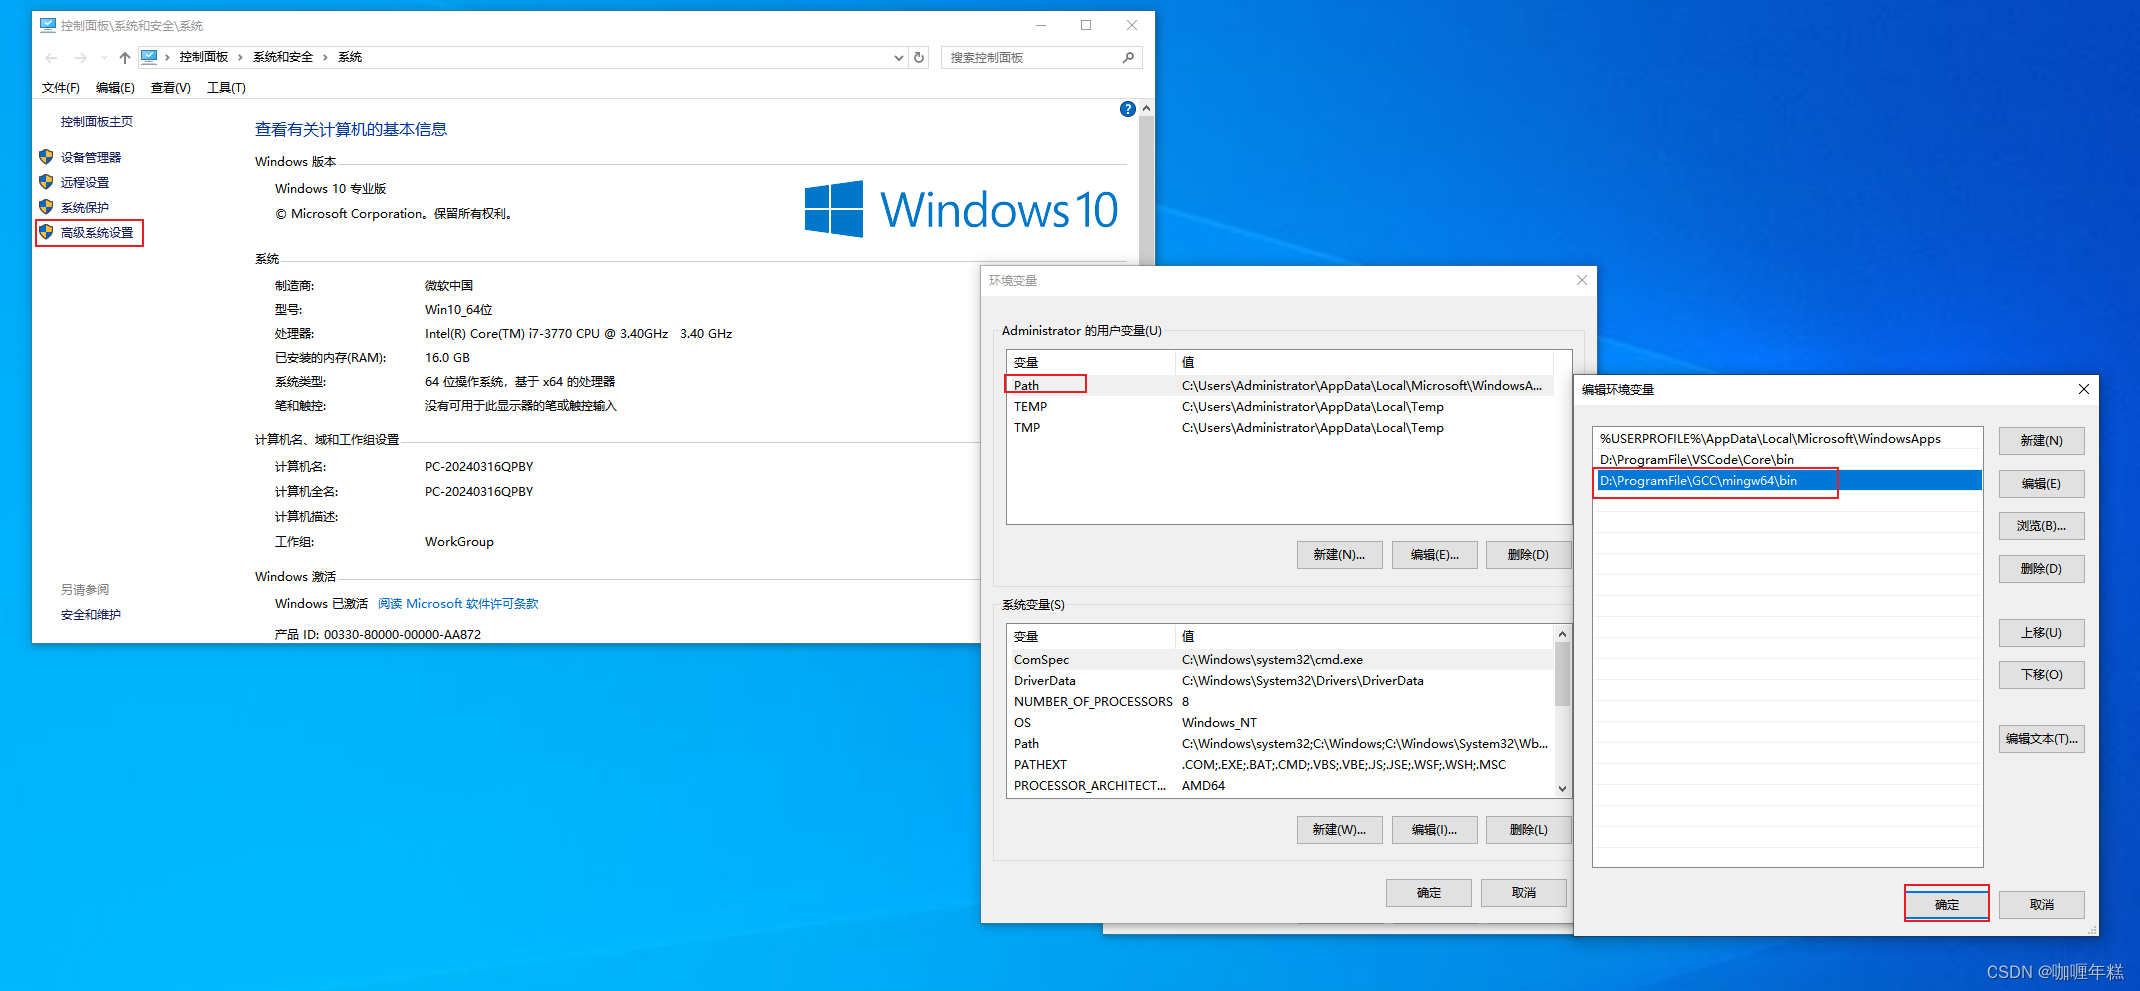Screen dimensions: 2140x991
Task: Select the user Path variable row
Action: (1280, 385)
